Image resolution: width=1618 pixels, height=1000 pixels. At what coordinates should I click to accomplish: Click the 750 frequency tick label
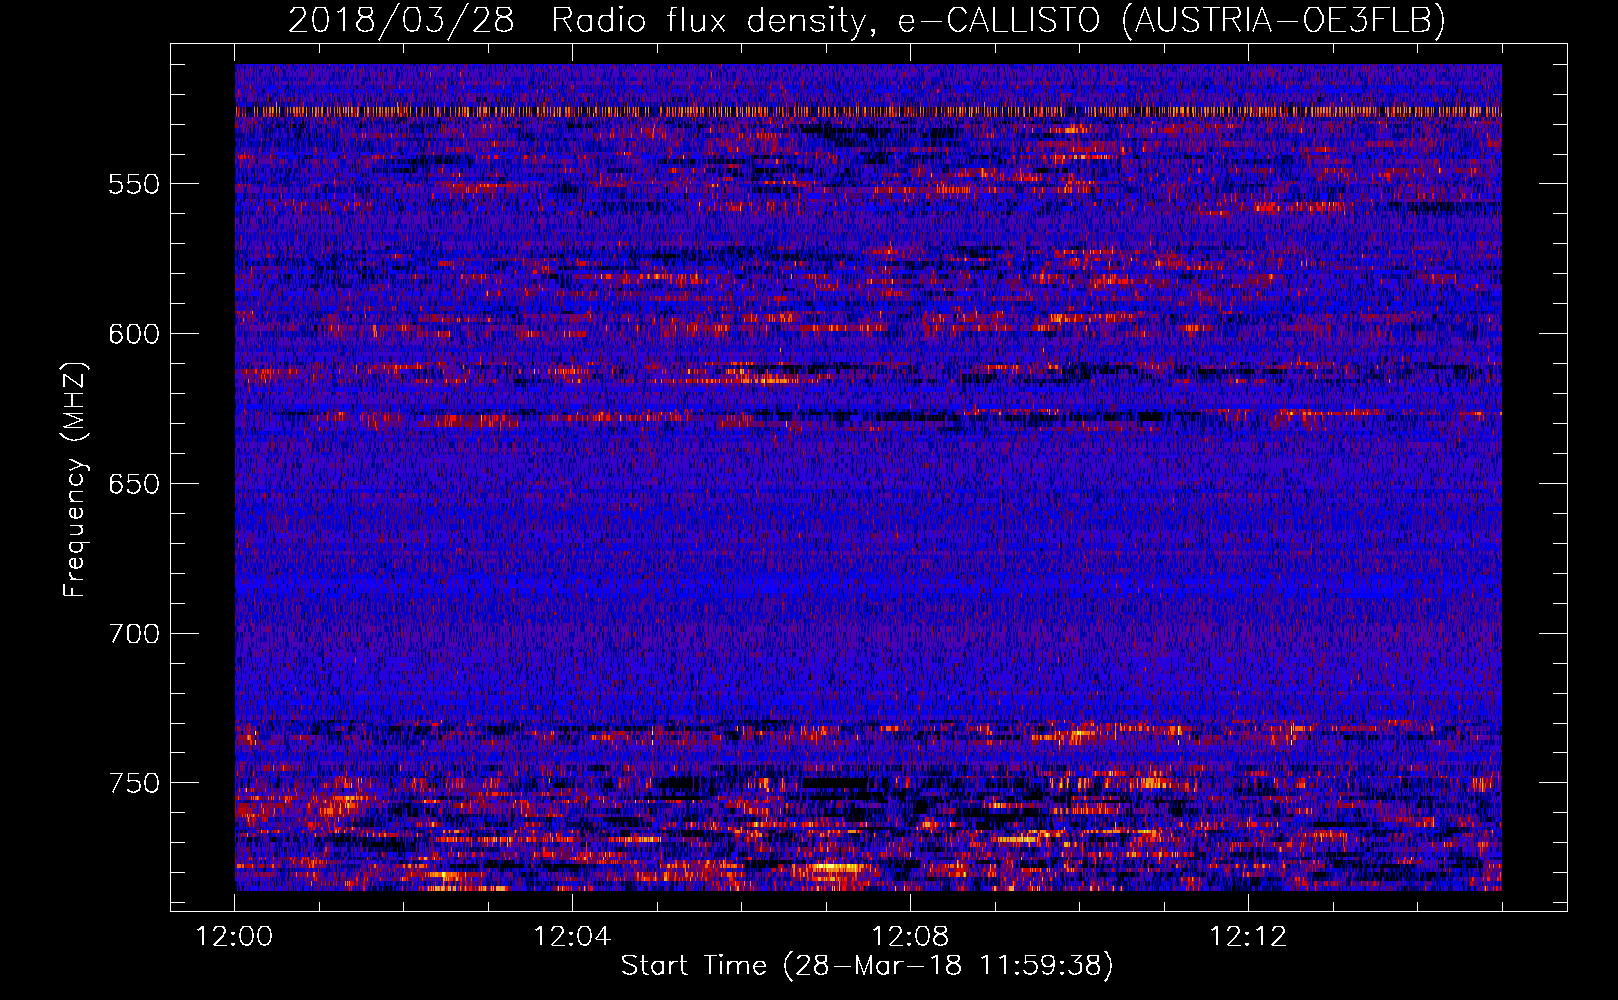(x=134, y=783)
